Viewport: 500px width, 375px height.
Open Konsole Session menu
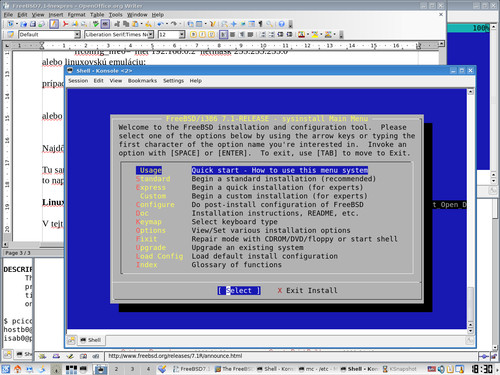click(78, 81)
